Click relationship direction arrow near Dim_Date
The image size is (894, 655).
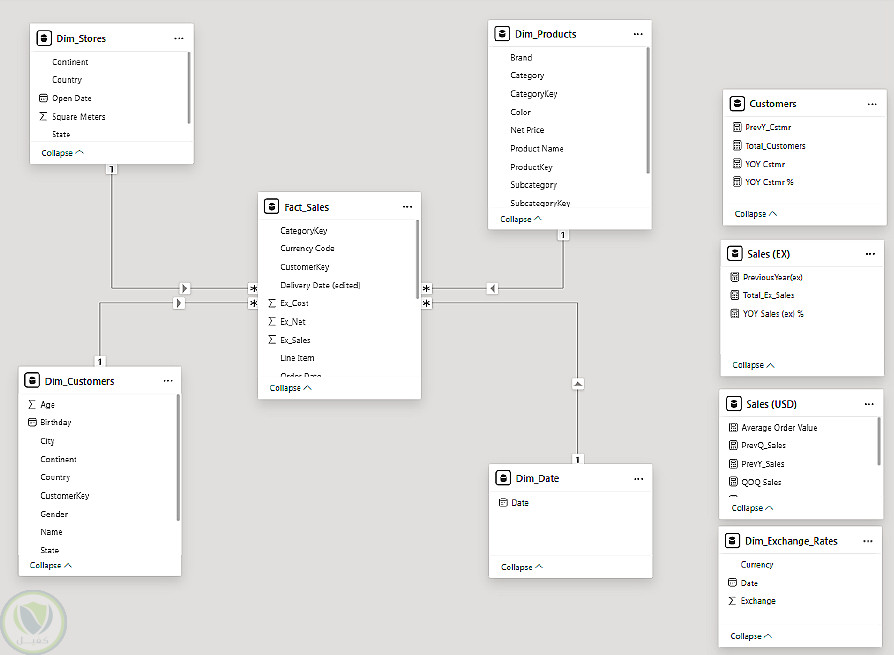click(x=577, y=384)
